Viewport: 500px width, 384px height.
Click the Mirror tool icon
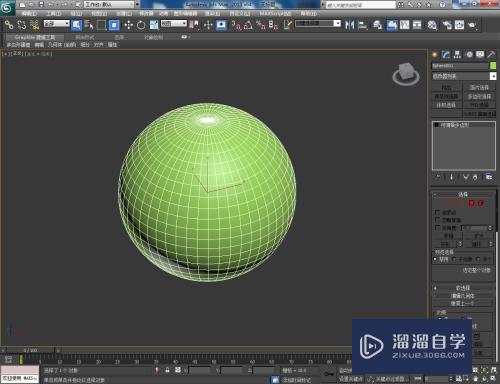pyautogui.click(x=349, y=25)
